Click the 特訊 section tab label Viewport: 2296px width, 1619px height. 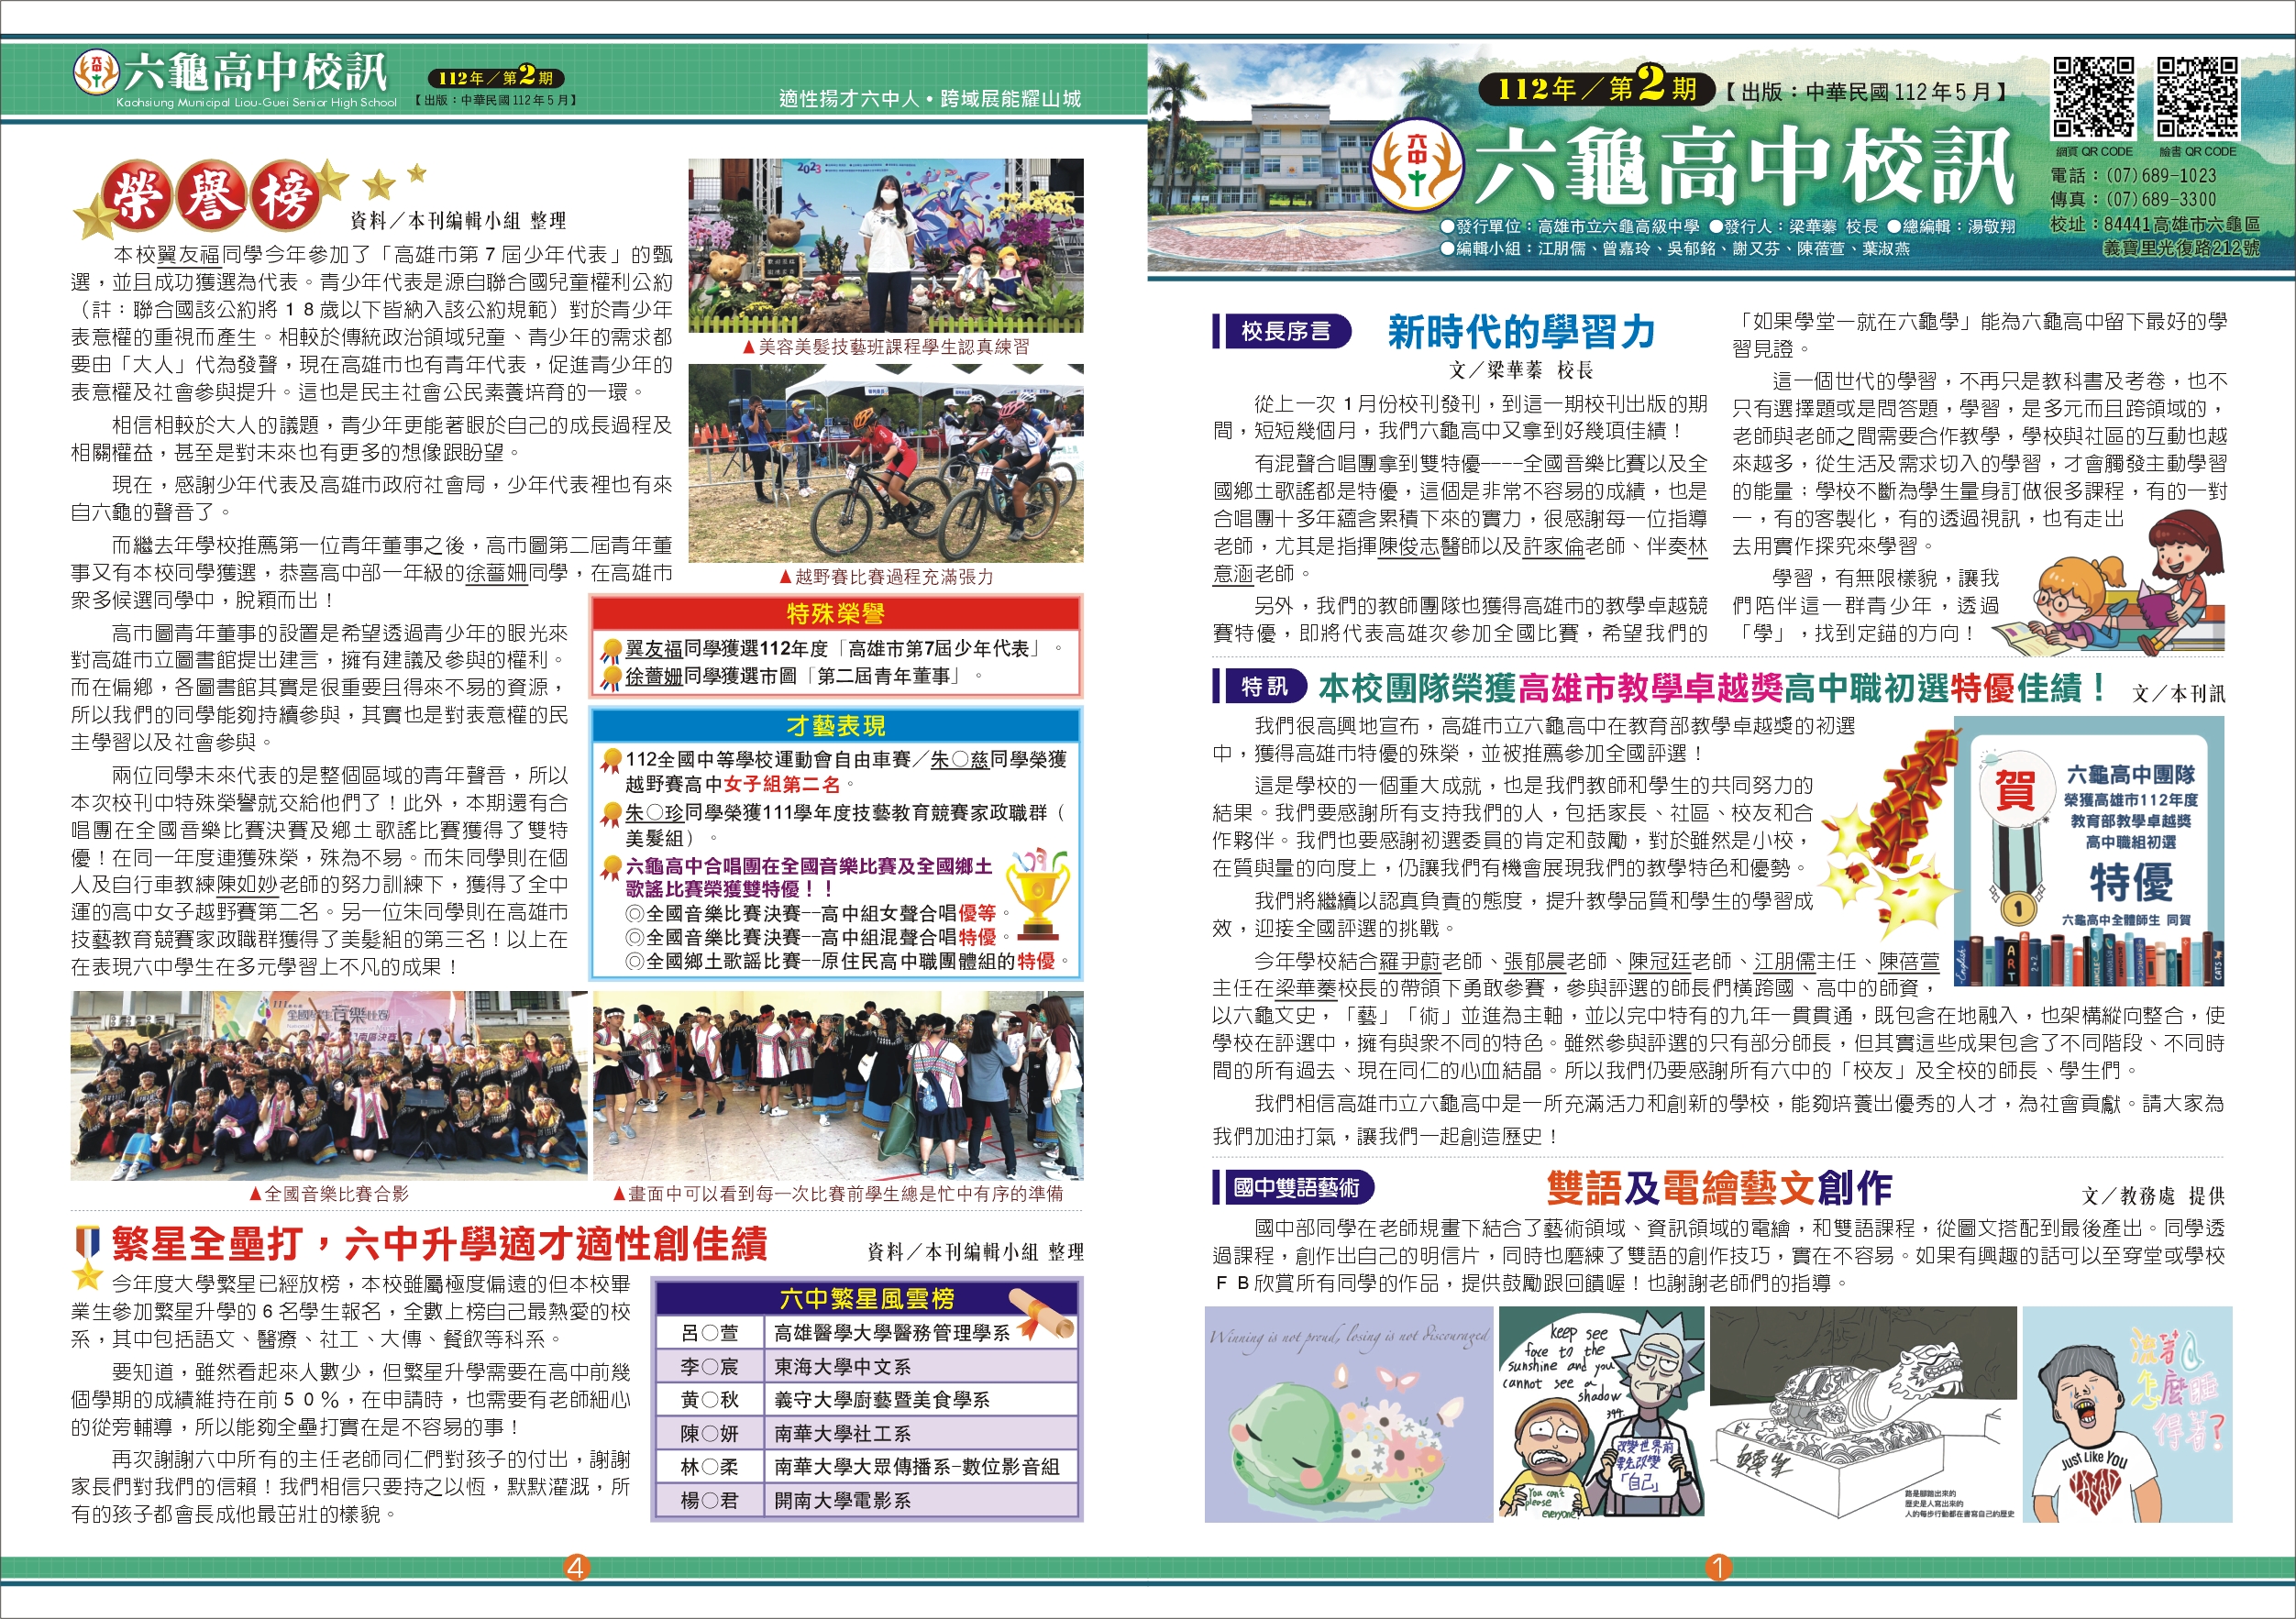coord(1264,686)
